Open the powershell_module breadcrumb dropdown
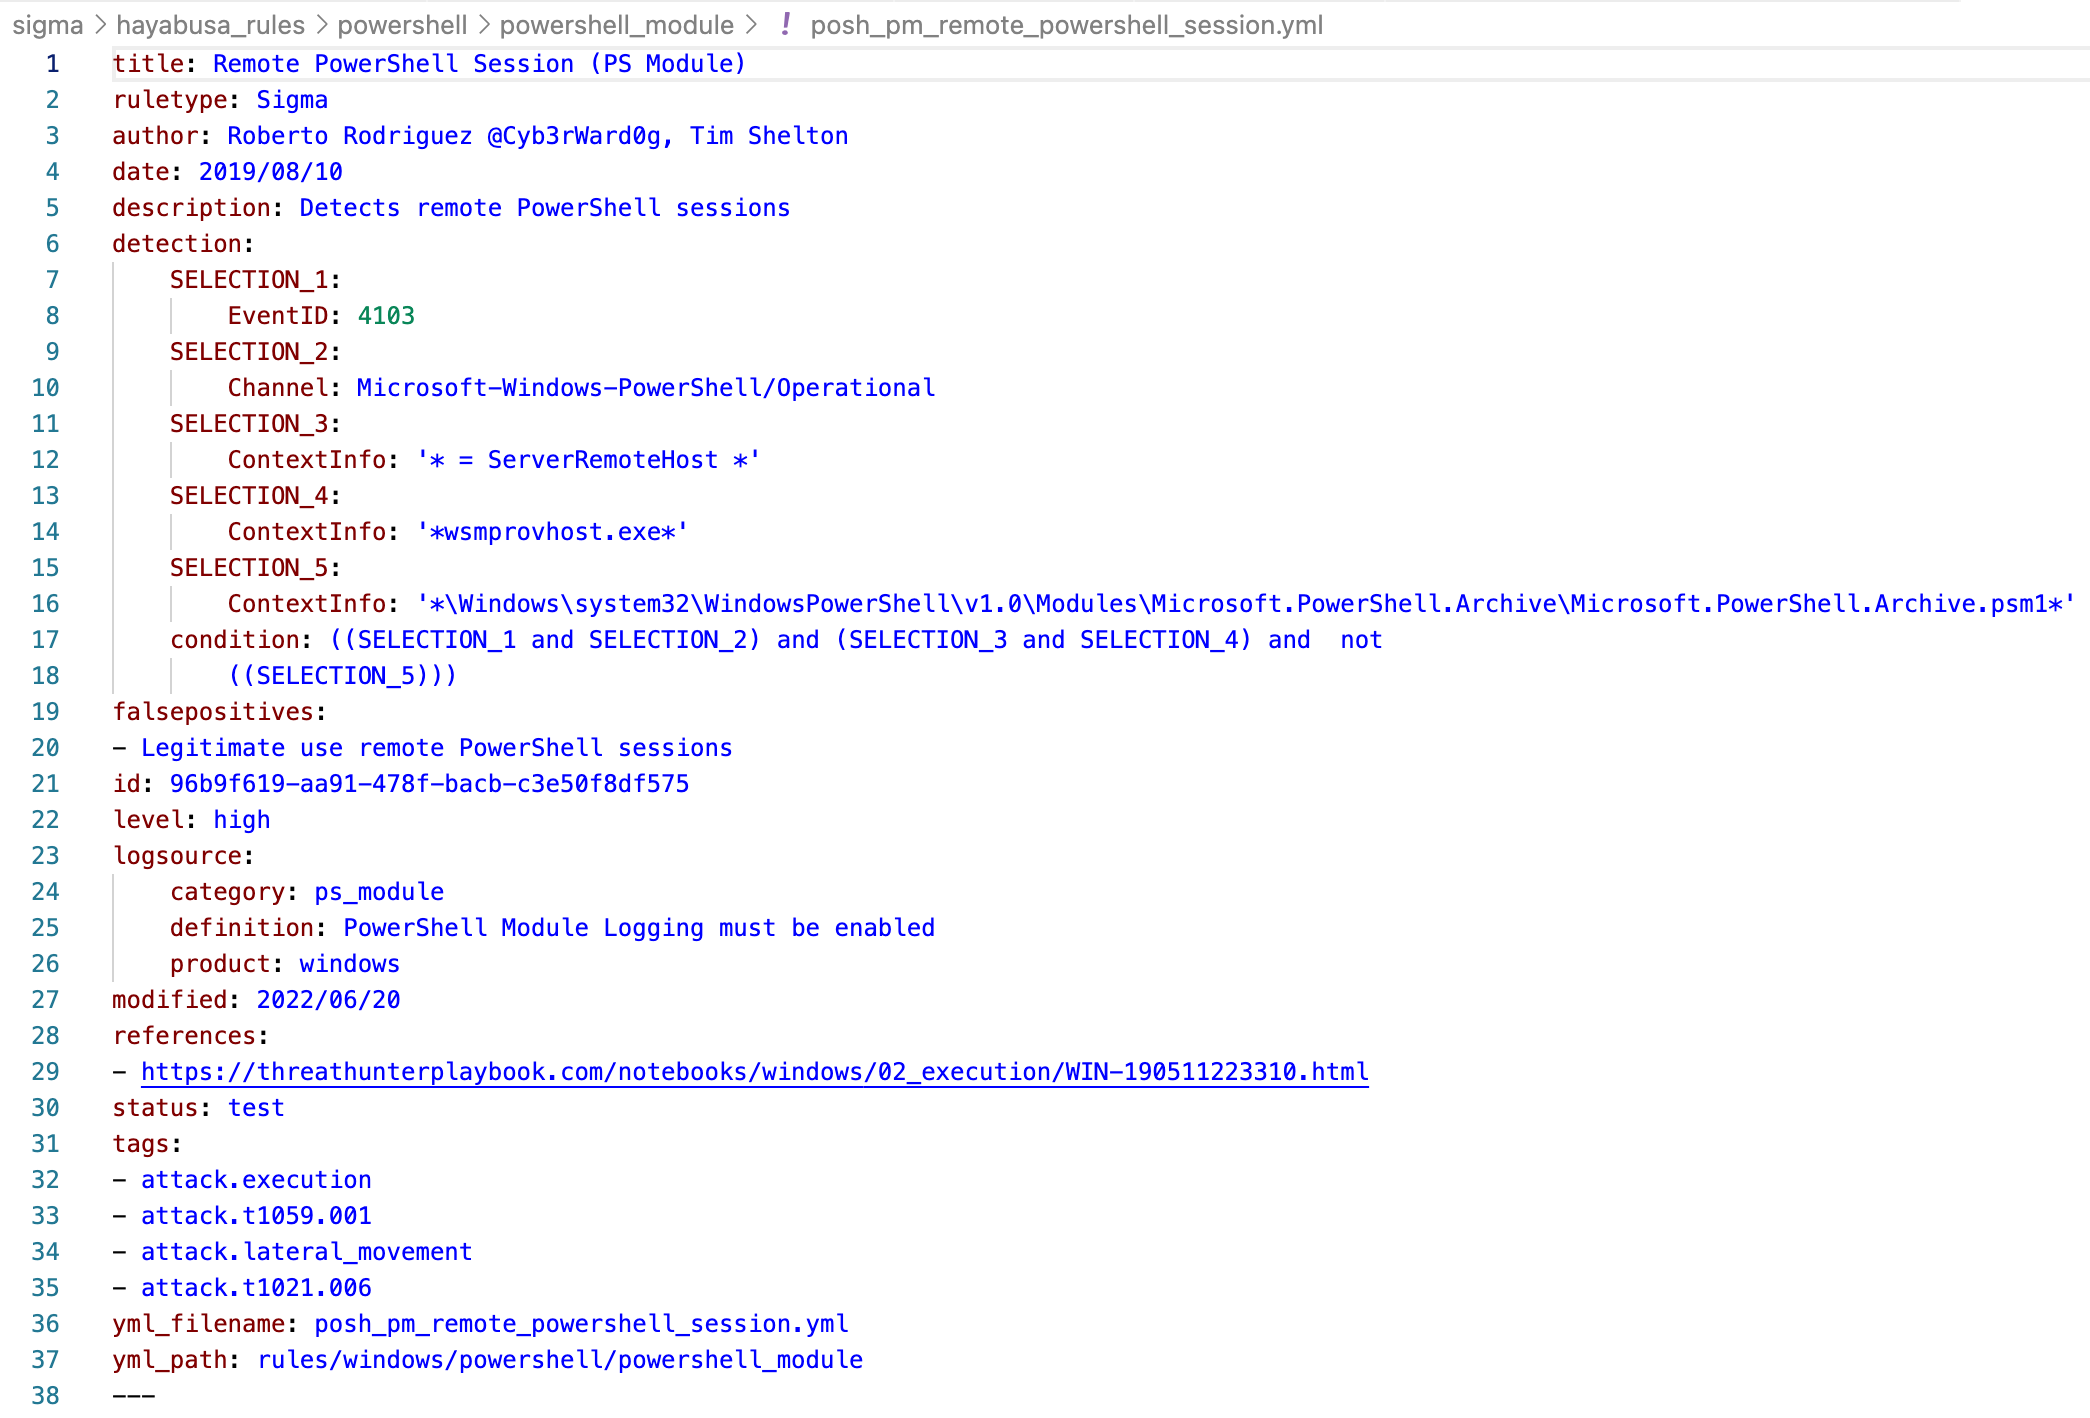Viewport: 2090px width, 1418px height. tap(618, 25)
